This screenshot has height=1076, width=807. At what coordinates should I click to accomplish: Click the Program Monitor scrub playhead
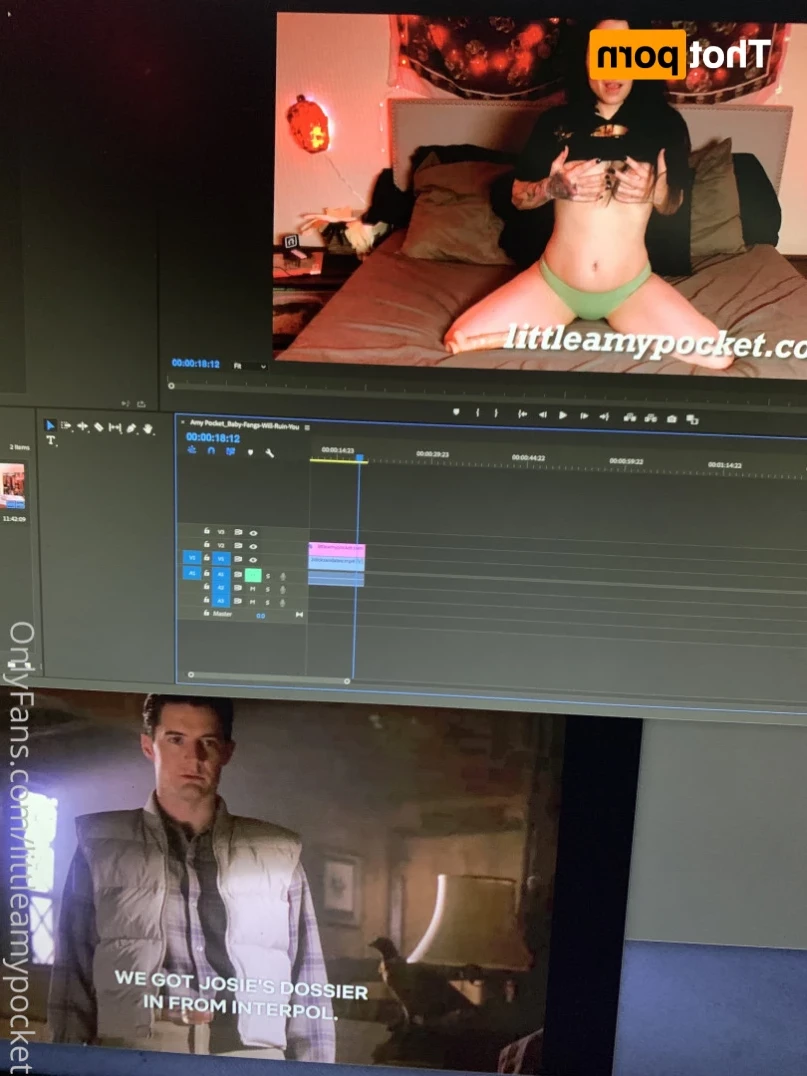(x=172, y=386)
